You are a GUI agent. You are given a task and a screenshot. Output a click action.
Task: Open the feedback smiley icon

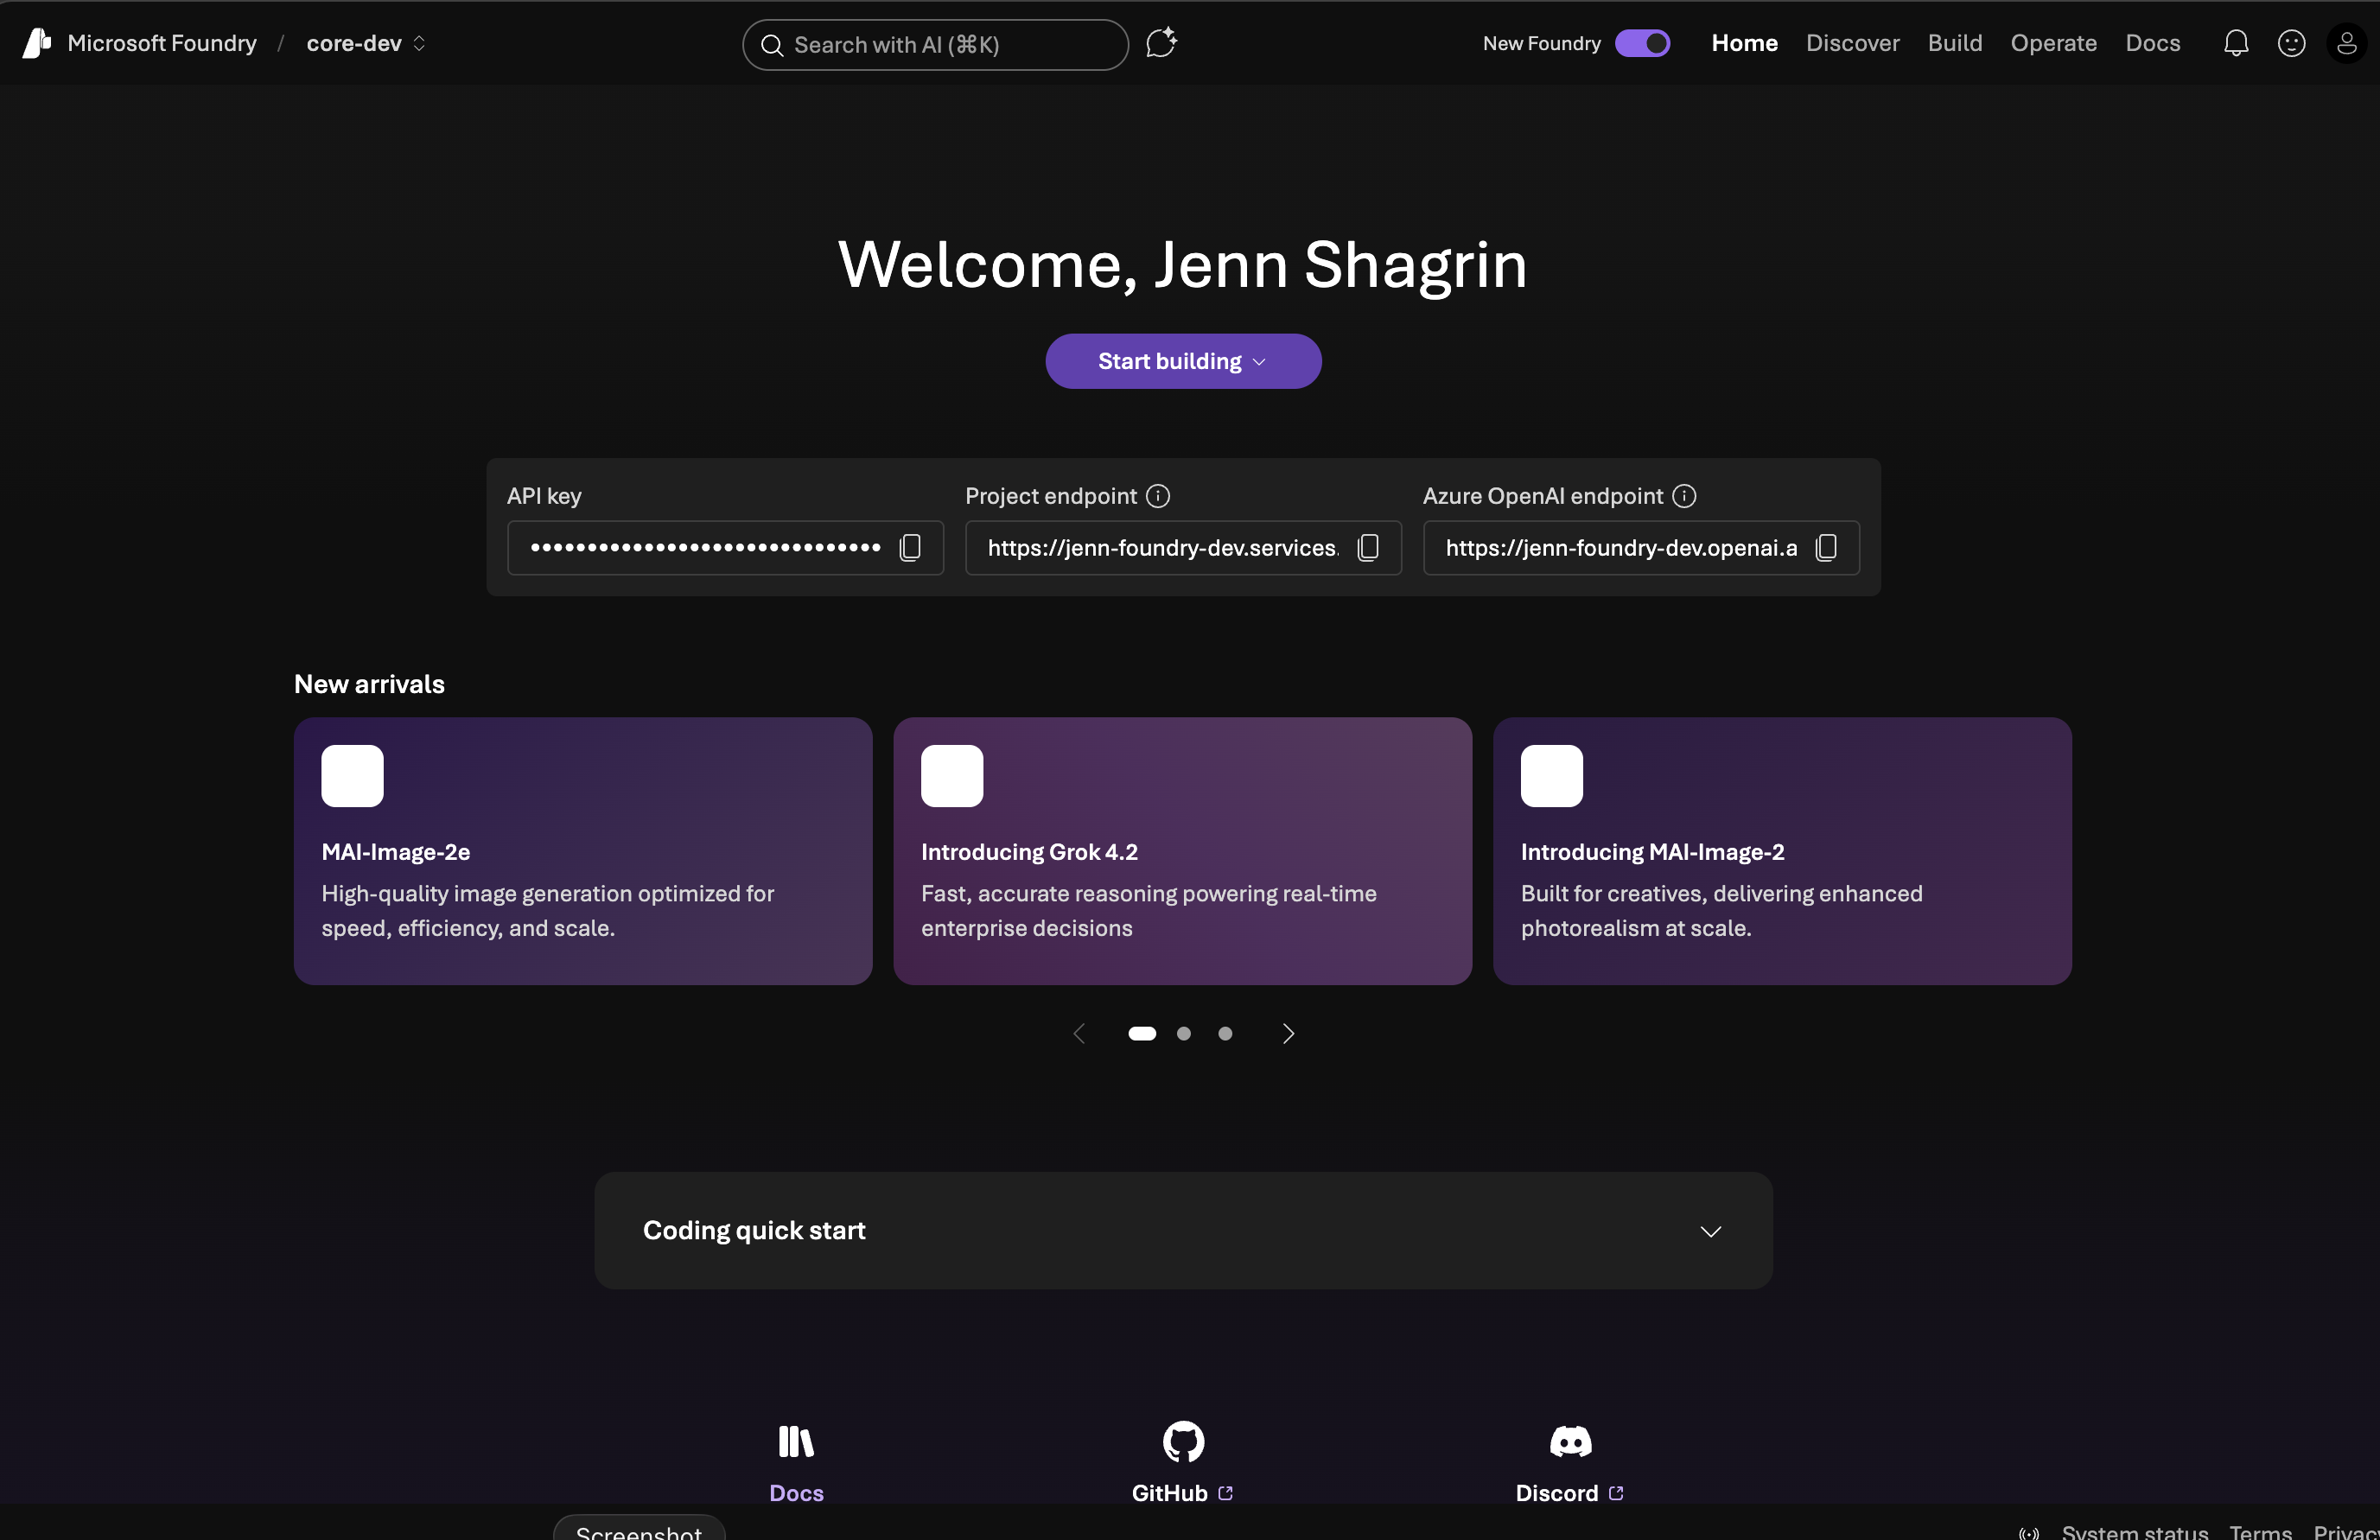(2291, 43)
